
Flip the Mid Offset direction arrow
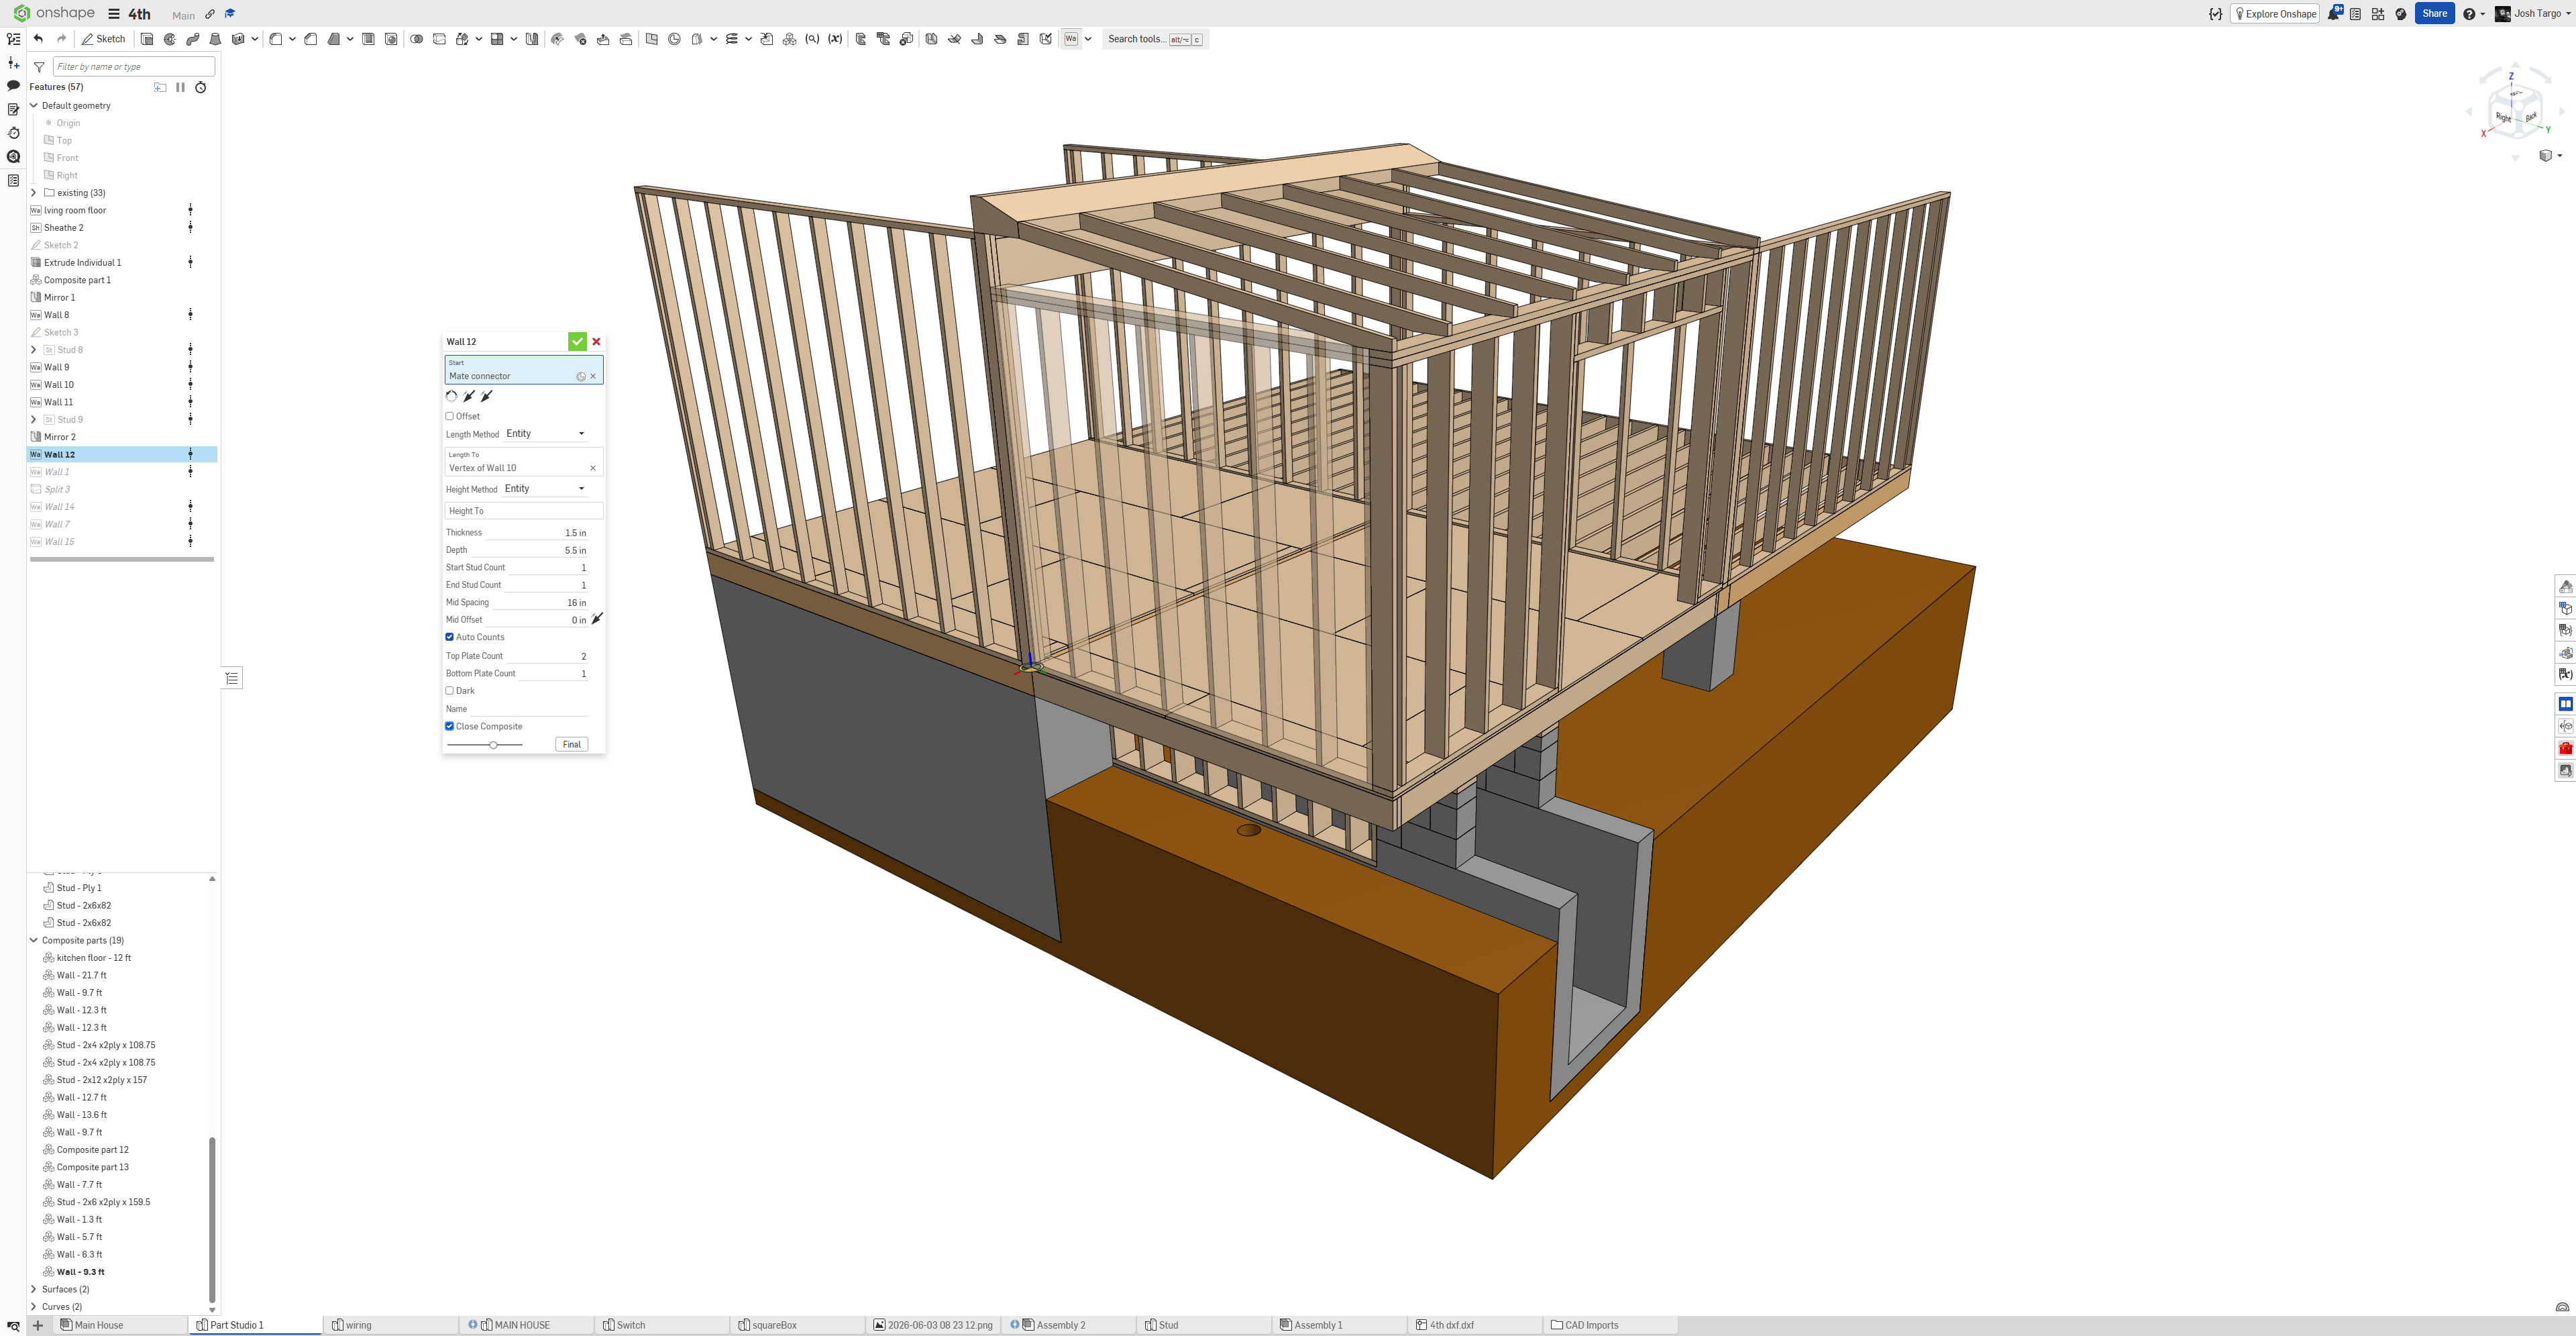coord(597,619)
